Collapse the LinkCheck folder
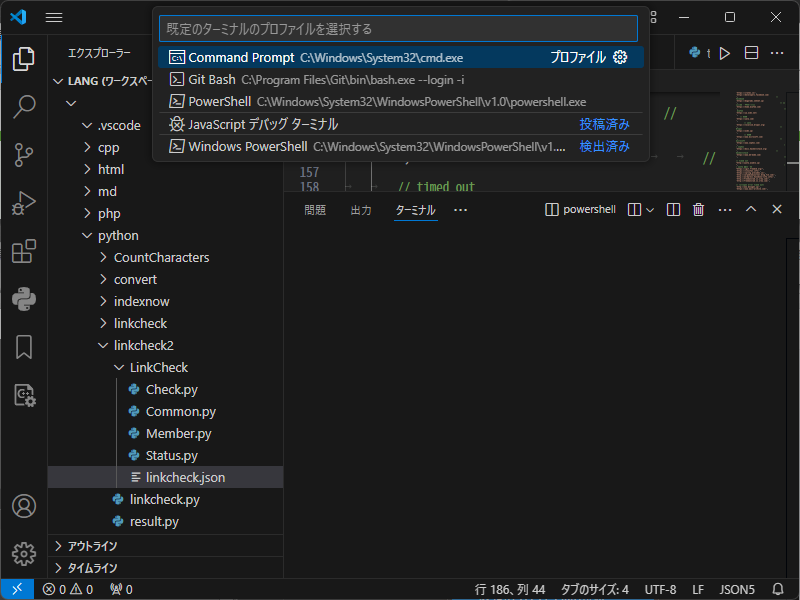 158,367
